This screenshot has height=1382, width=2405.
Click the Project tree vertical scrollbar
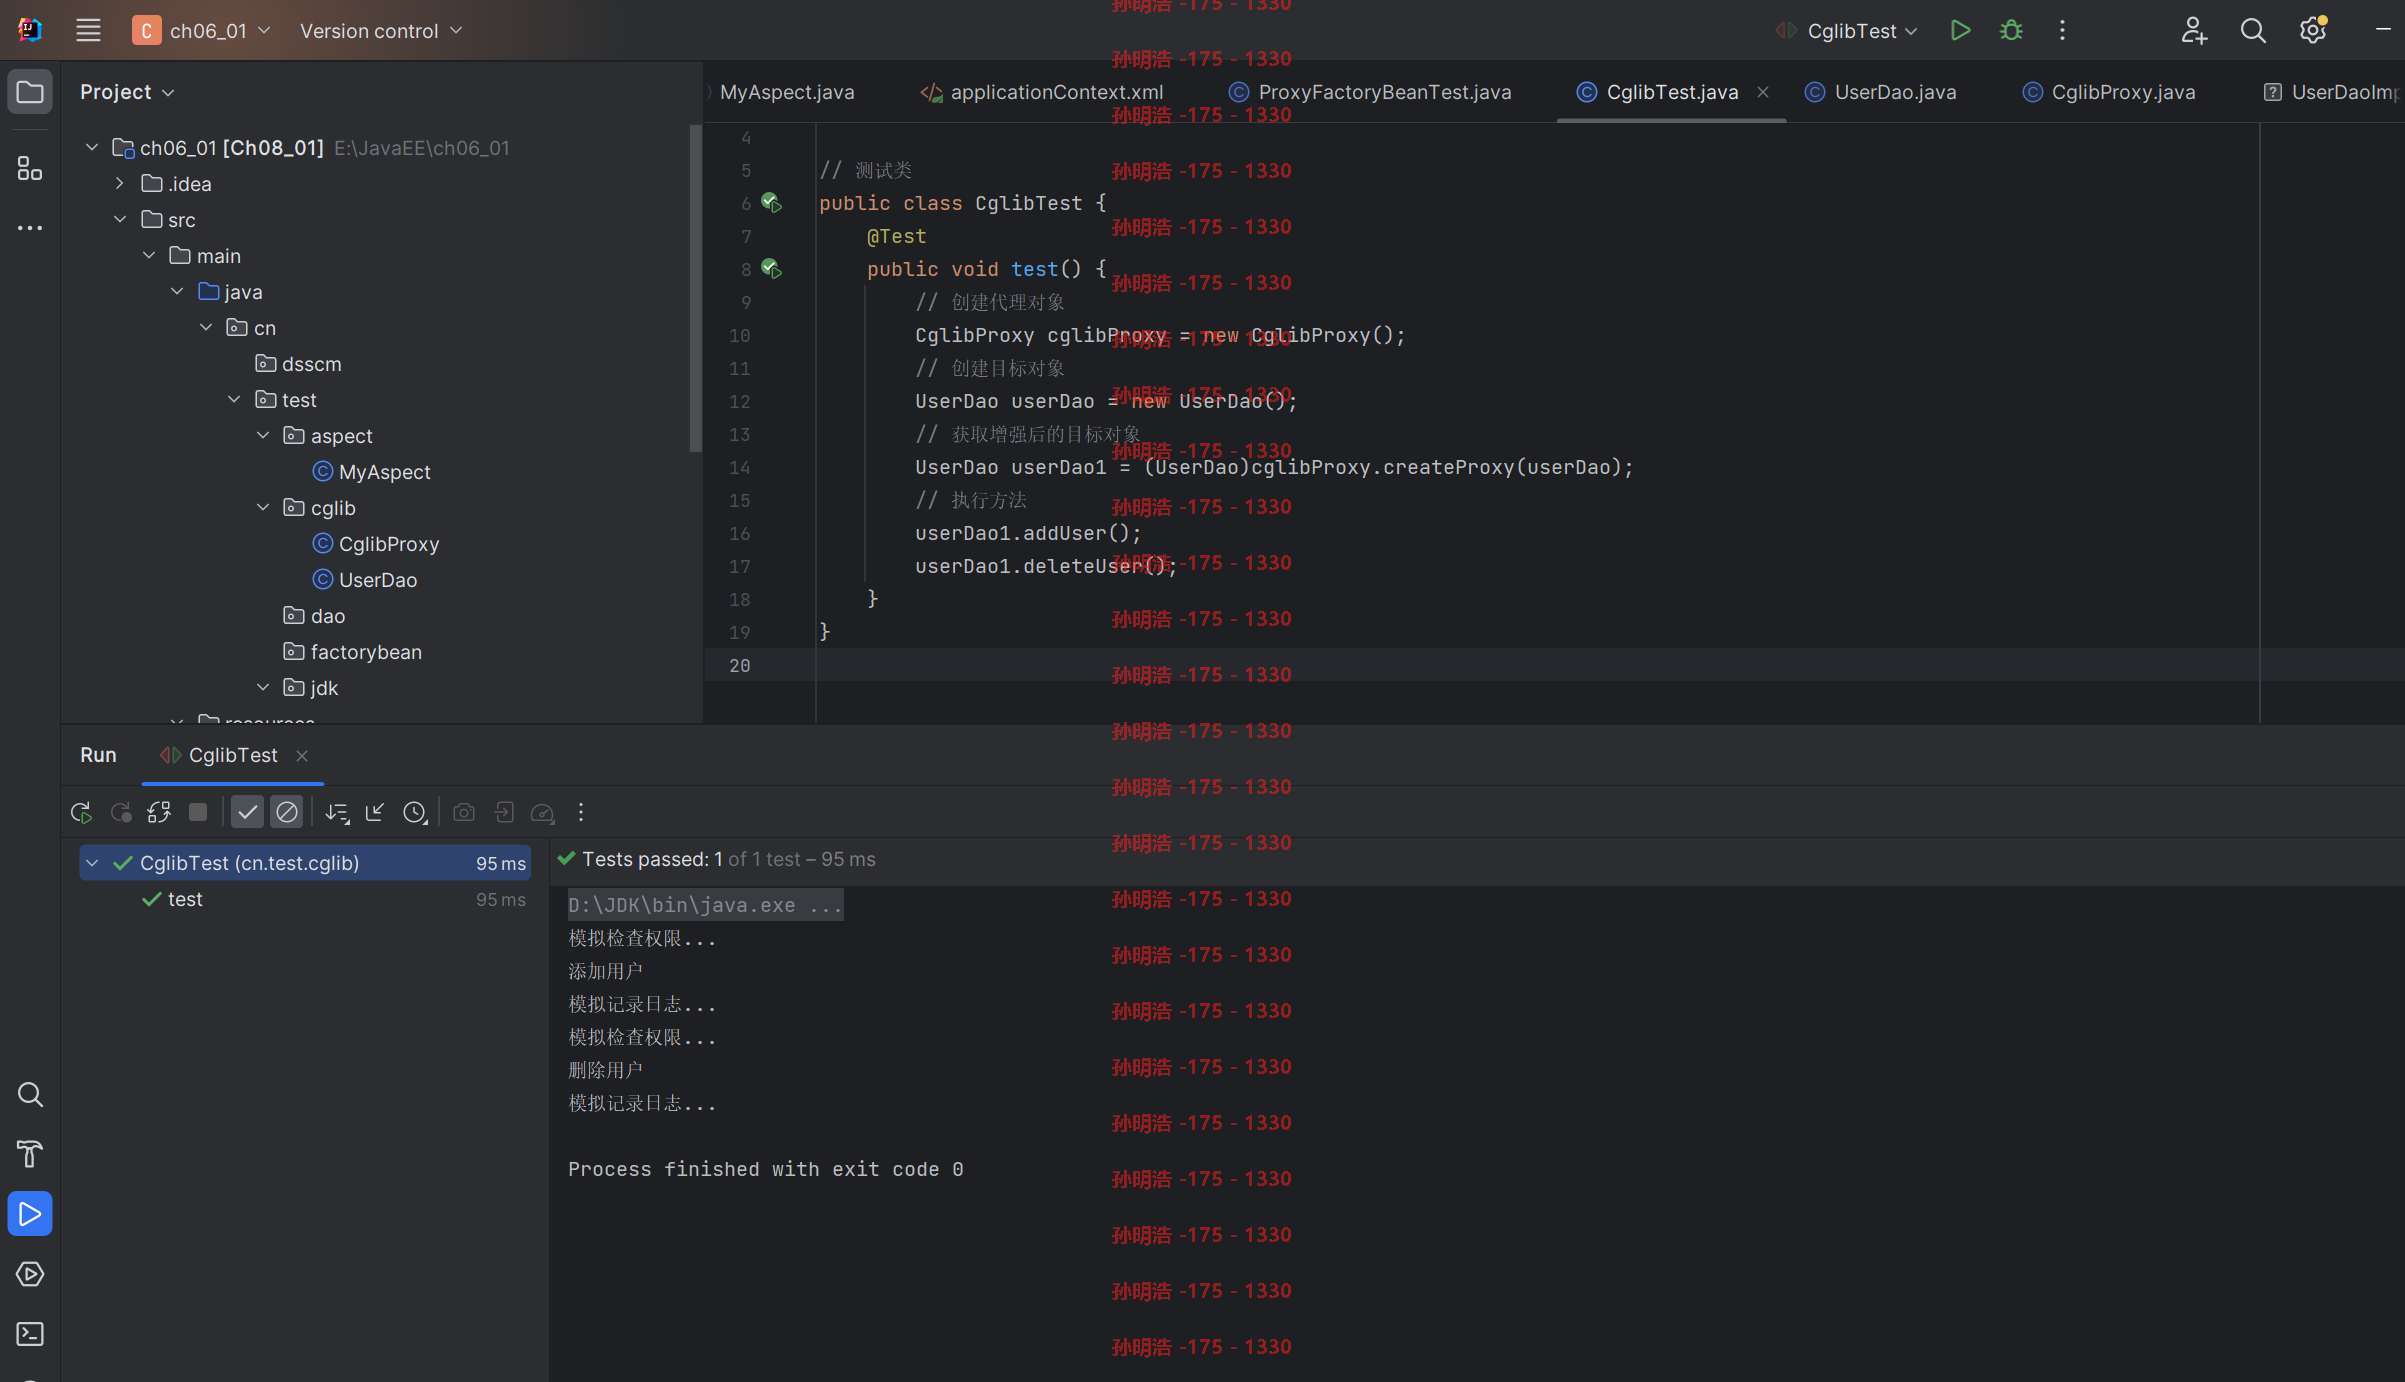(695, 288)
